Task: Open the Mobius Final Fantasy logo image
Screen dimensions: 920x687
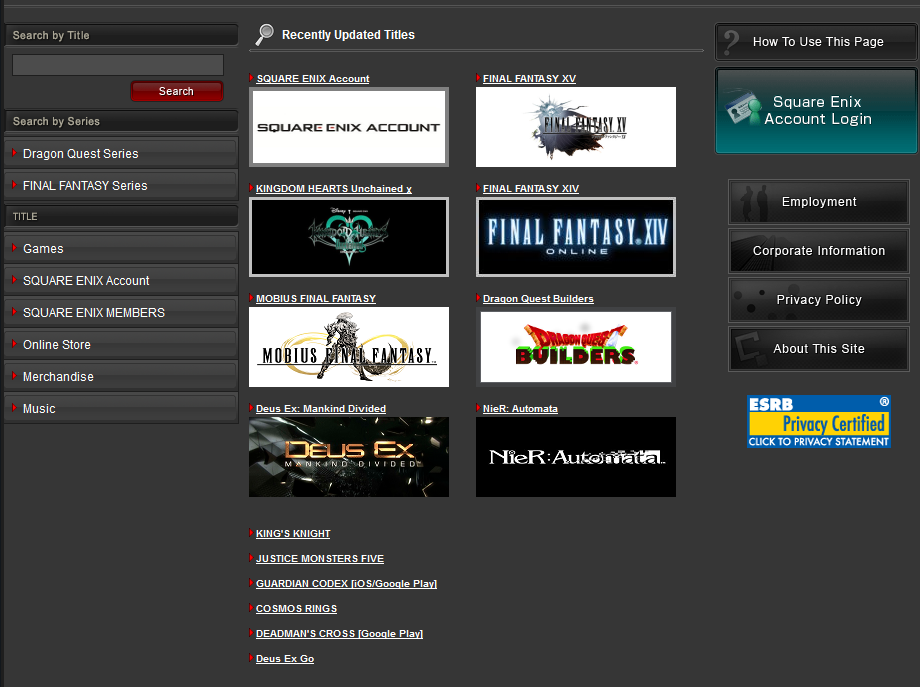Action: click(x=349, y=347)
